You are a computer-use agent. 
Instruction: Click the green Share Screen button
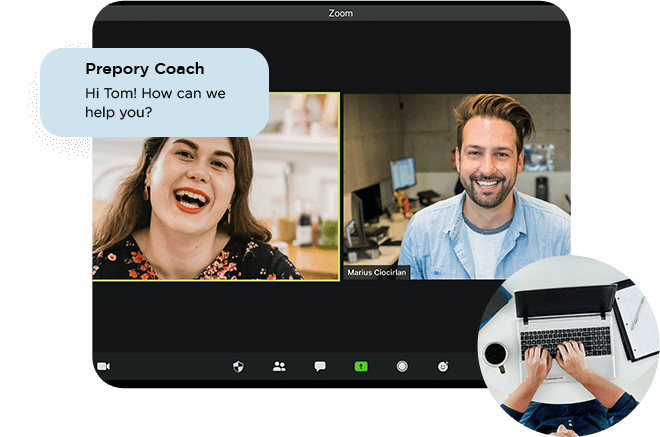(361, 366)
